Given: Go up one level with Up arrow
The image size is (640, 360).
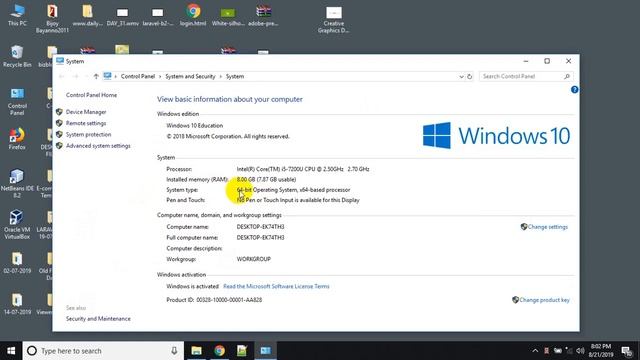Looking at the screenshot, I should (96, 76).
